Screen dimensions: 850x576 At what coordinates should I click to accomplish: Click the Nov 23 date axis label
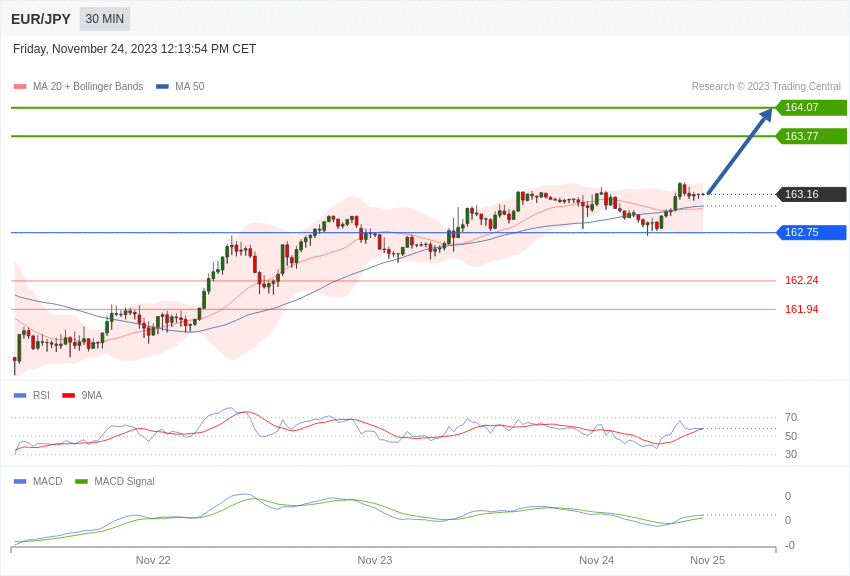point(375,560)
